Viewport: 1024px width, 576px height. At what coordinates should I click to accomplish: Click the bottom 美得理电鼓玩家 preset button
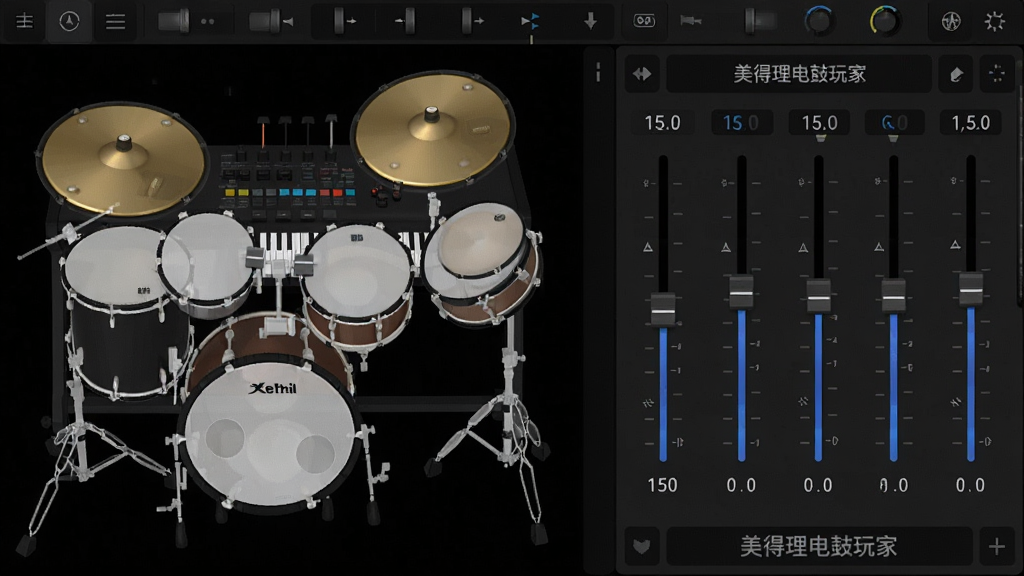[x=818, y=546]
